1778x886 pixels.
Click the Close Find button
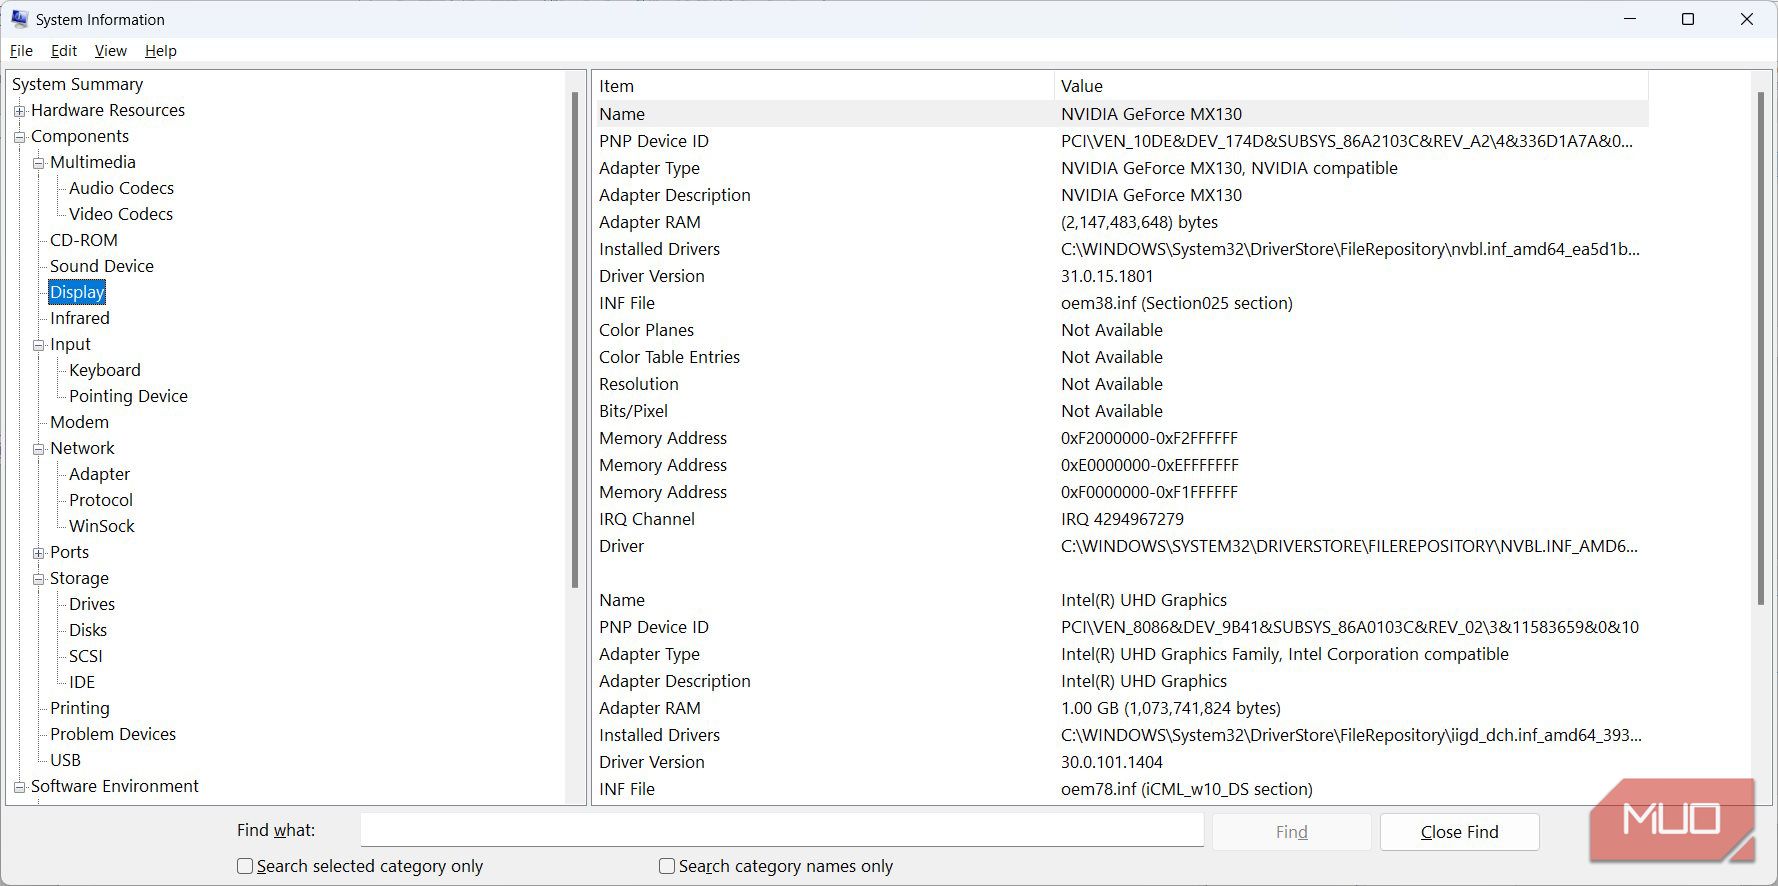click(1459, 832)
